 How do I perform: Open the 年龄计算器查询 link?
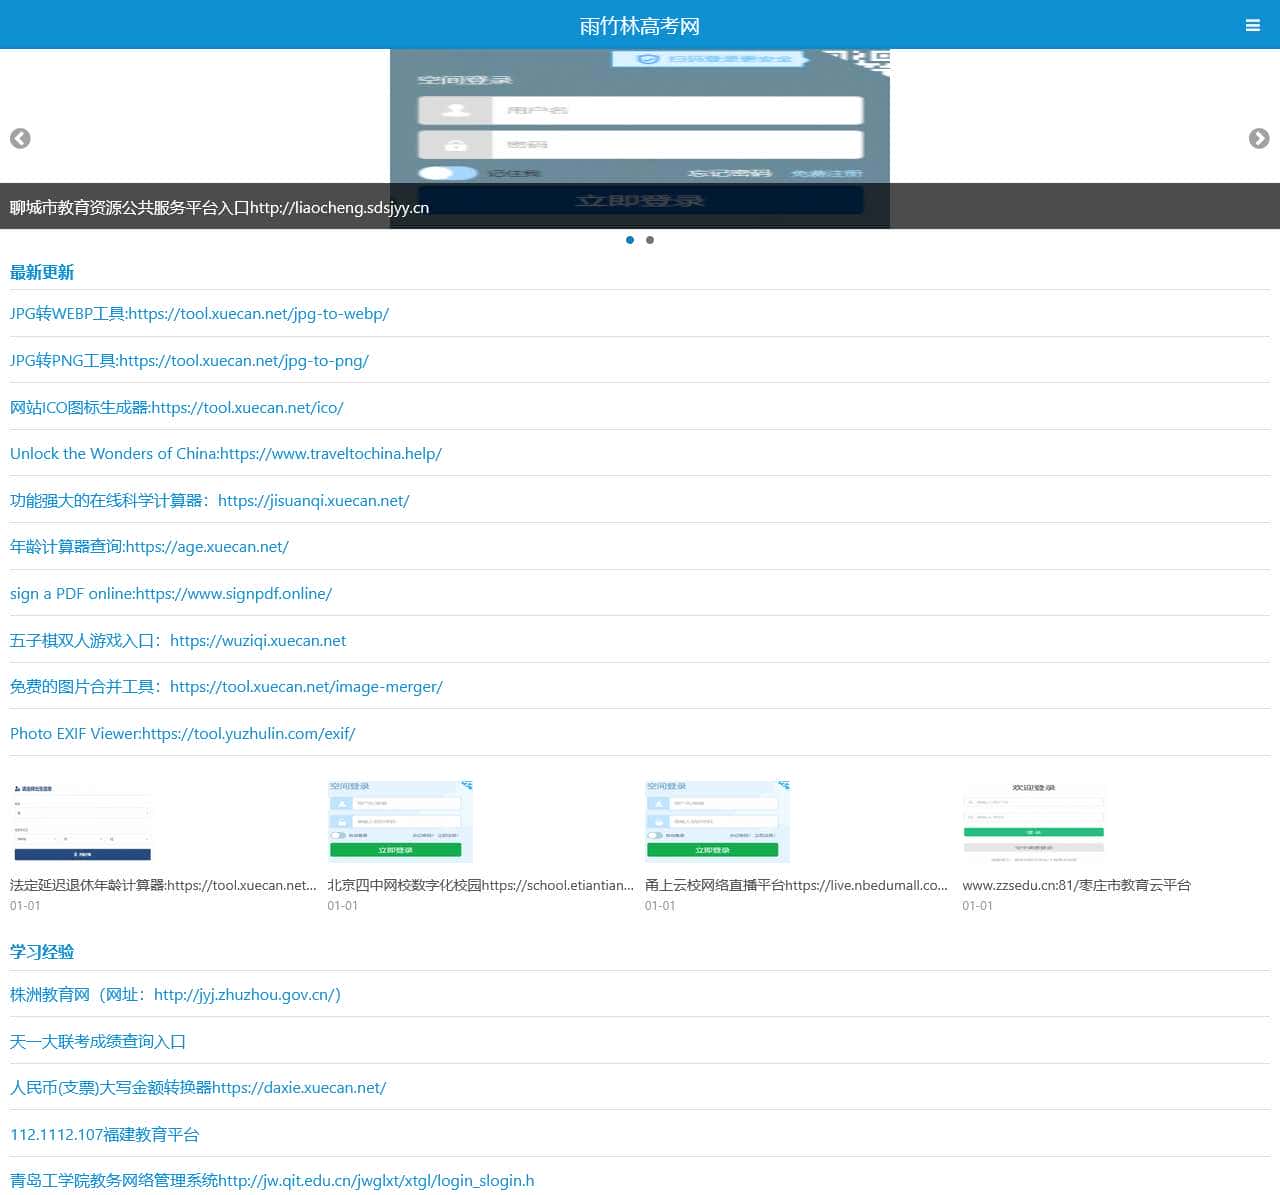[149, 547]
